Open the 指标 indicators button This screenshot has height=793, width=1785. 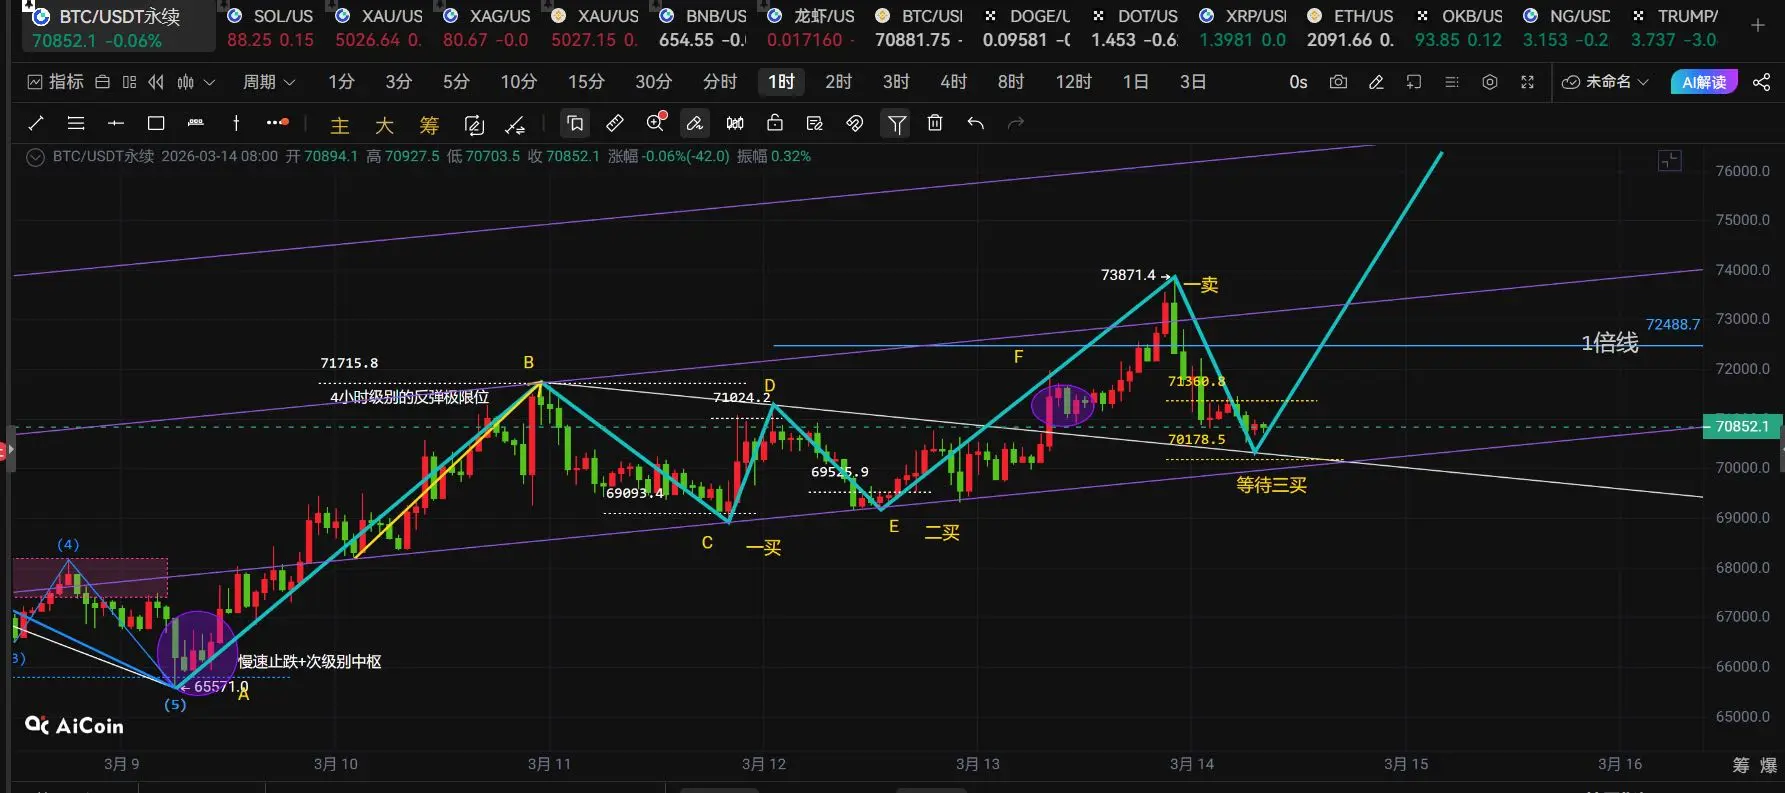56,82
